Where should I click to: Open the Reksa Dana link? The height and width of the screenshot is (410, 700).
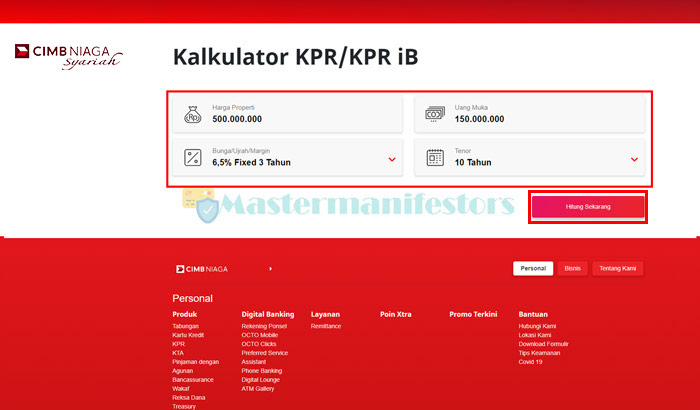(189, 397)
